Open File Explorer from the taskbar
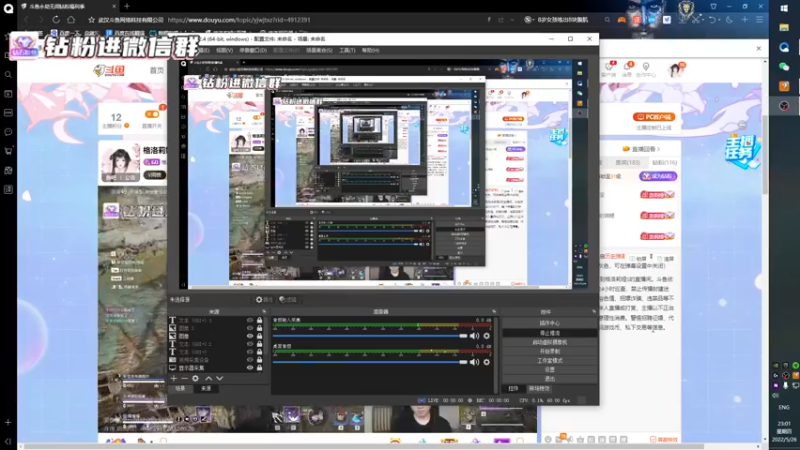Screen dimensions: 800x450 pyautogui.click(x=784, y=28)
